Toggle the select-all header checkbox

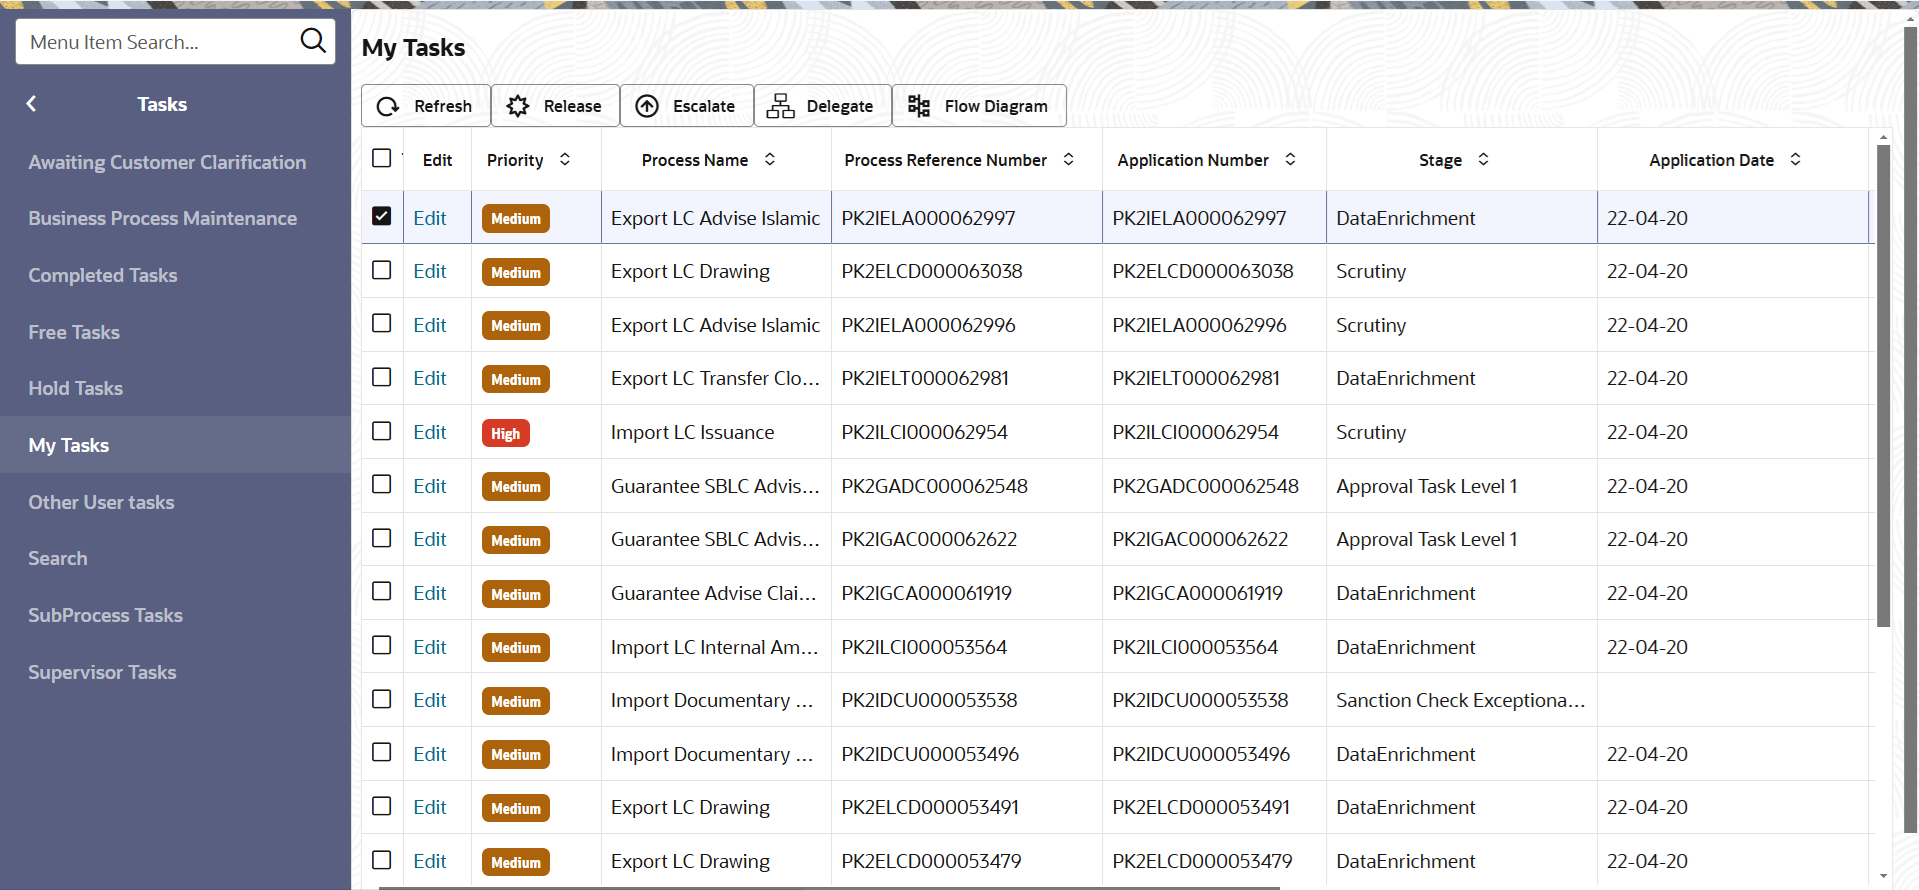381,158
